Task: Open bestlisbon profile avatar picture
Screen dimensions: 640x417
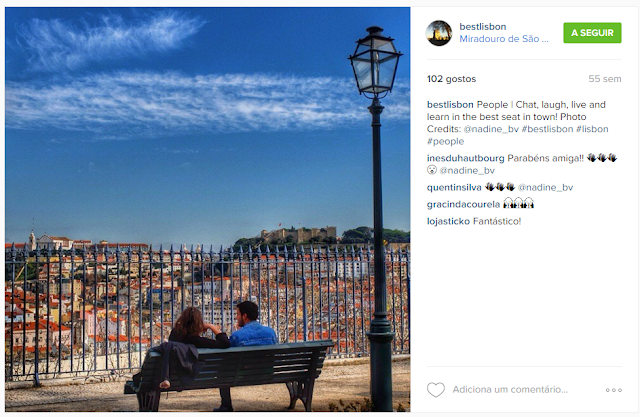Action: coord(439,33)
